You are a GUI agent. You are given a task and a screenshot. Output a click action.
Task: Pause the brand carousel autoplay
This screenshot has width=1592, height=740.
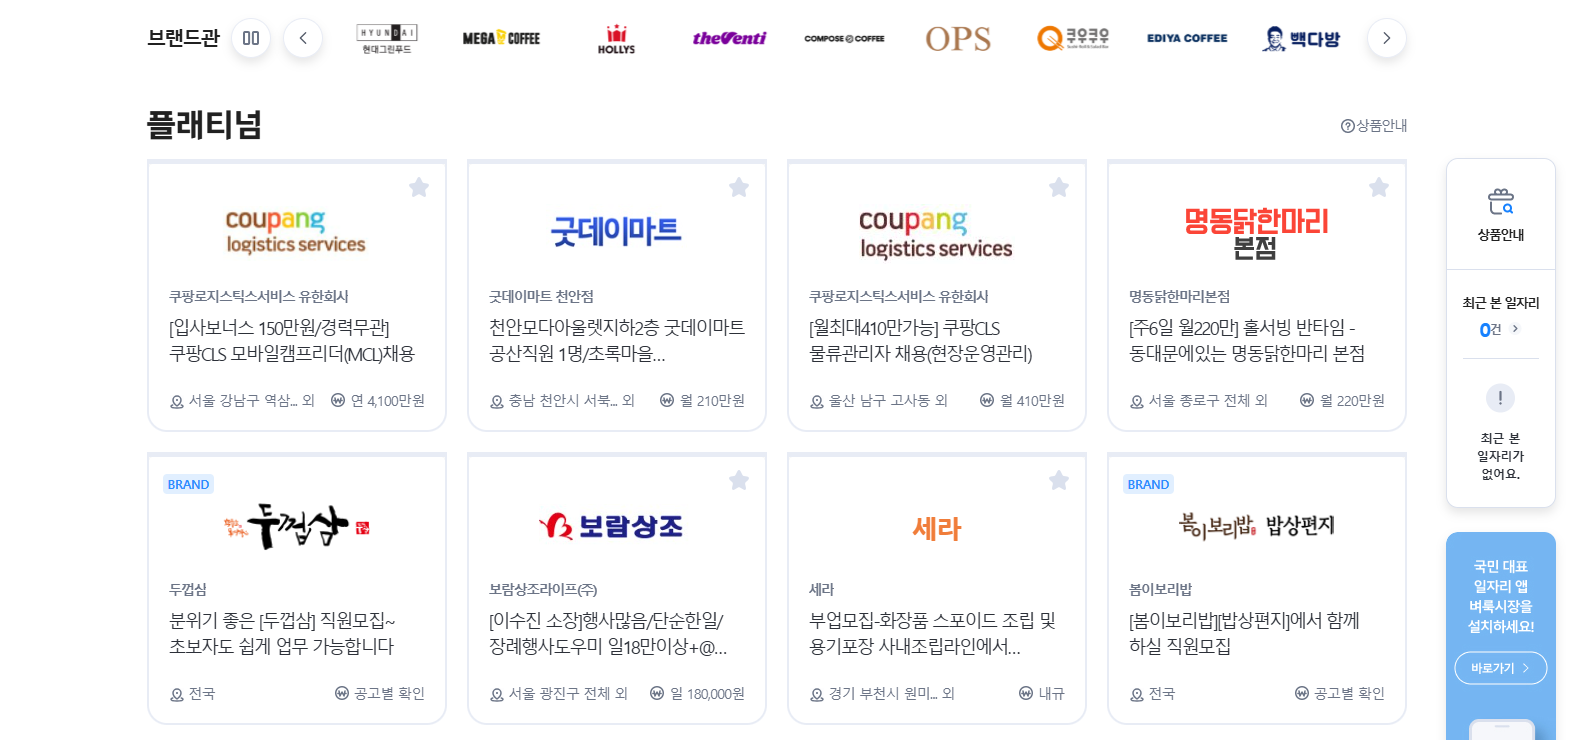251,38
